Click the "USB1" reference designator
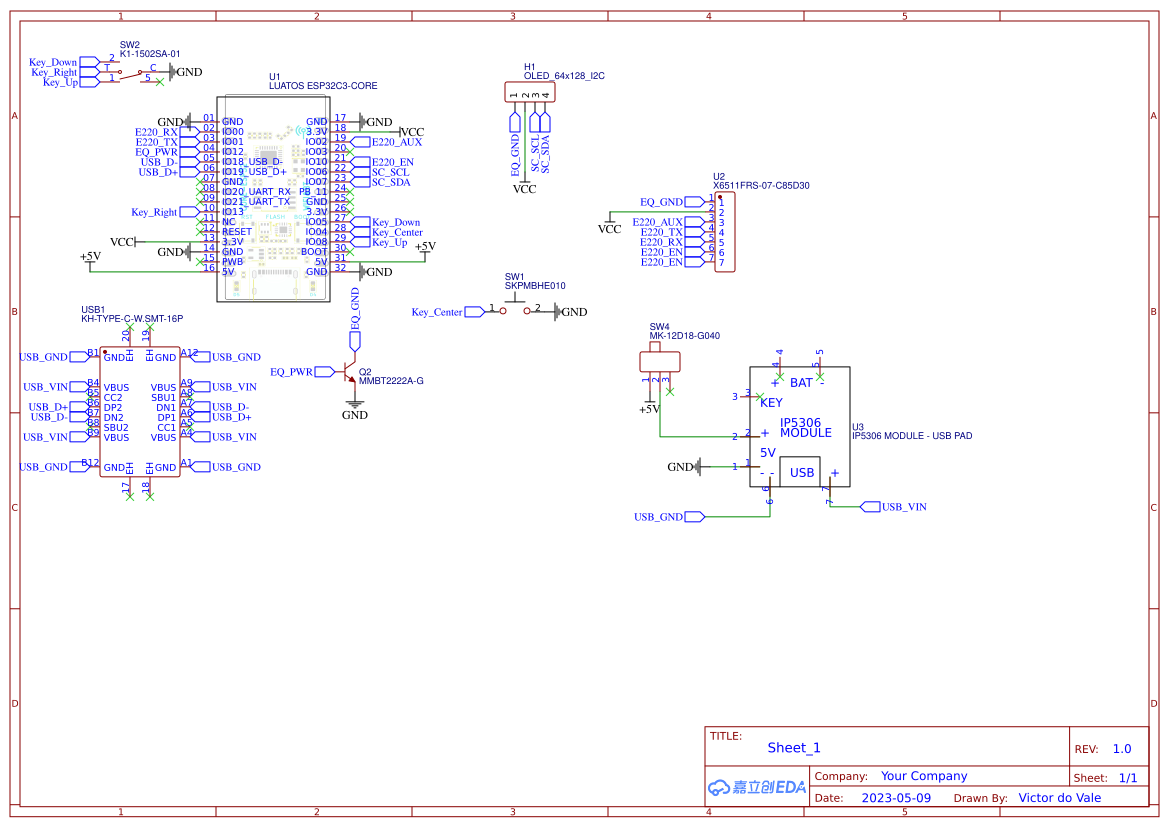1169x827 pixels. 93,309
